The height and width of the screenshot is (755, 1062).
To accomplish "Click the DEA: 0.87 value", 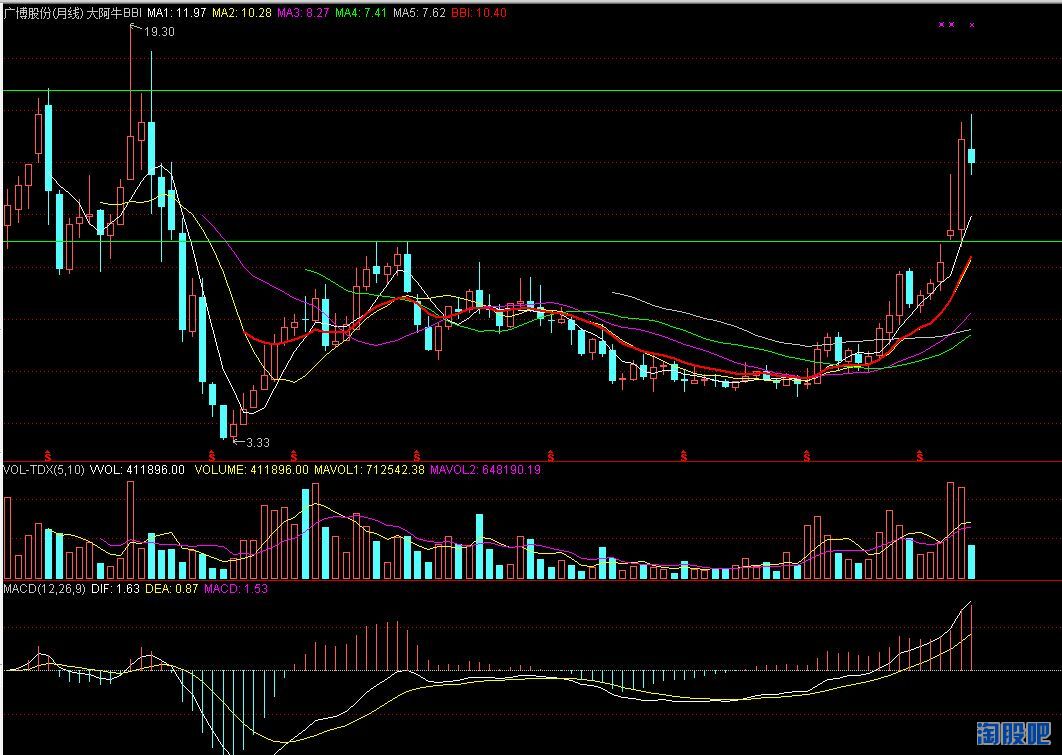I will click(x=172, y=588).
